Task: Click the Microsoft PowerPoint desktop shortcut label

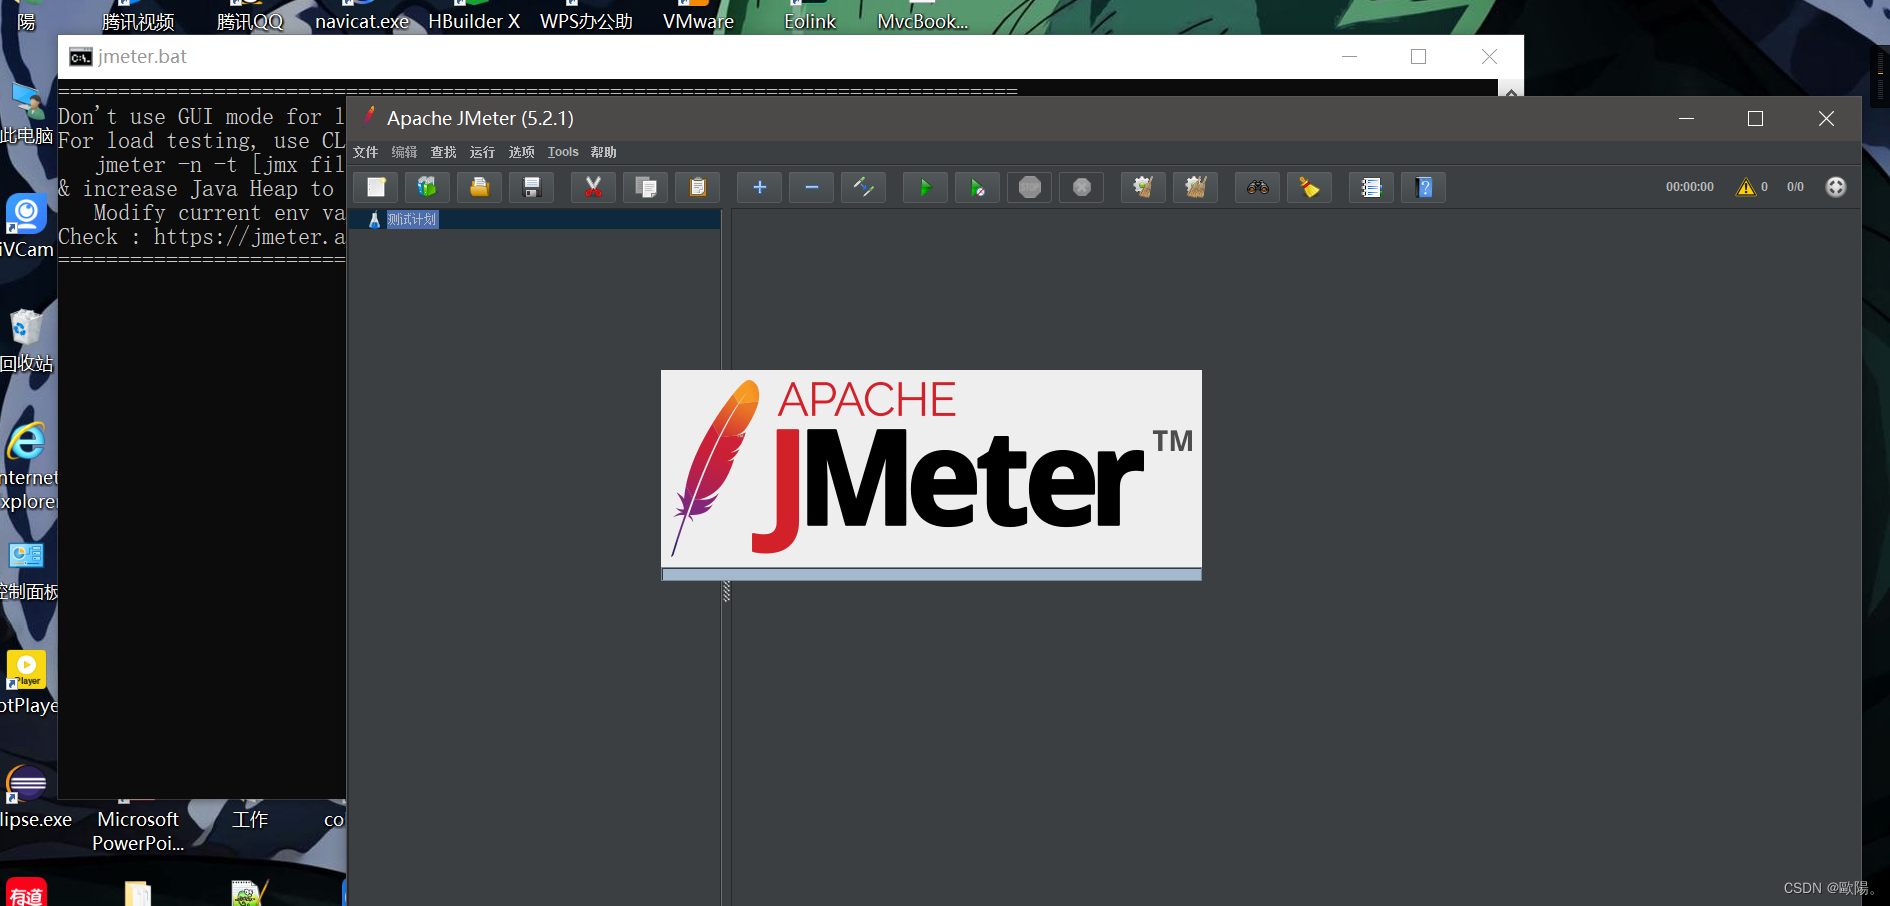Action: coord(138,831)
